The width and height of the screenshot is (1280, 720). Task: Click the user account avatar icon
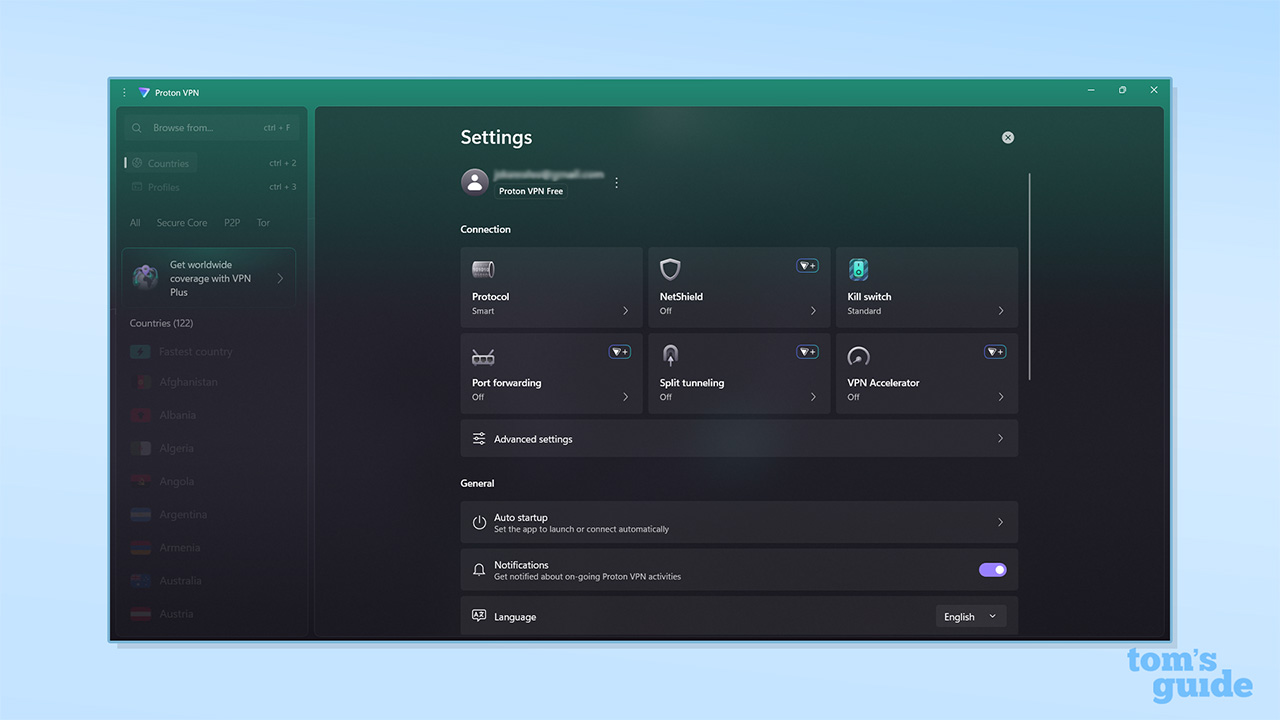point(474,182)
